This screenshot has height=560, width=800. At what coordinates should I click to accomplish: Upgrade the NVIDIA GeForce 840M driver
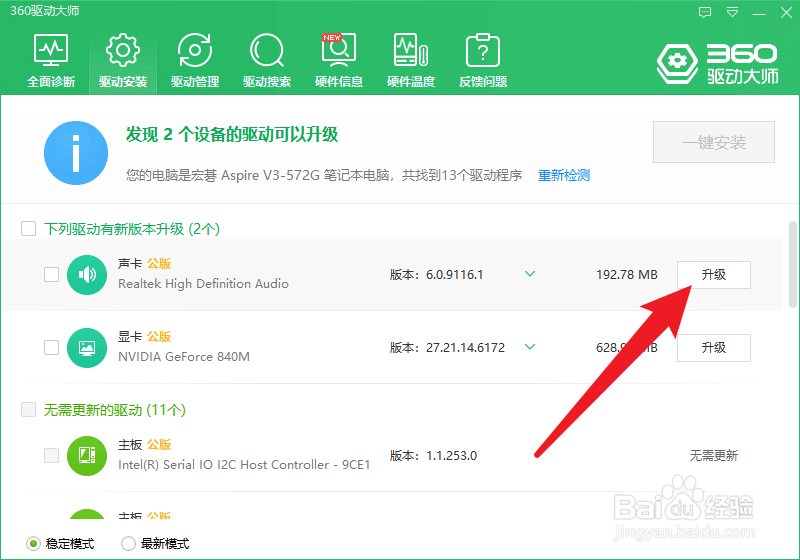click(714, 348)
